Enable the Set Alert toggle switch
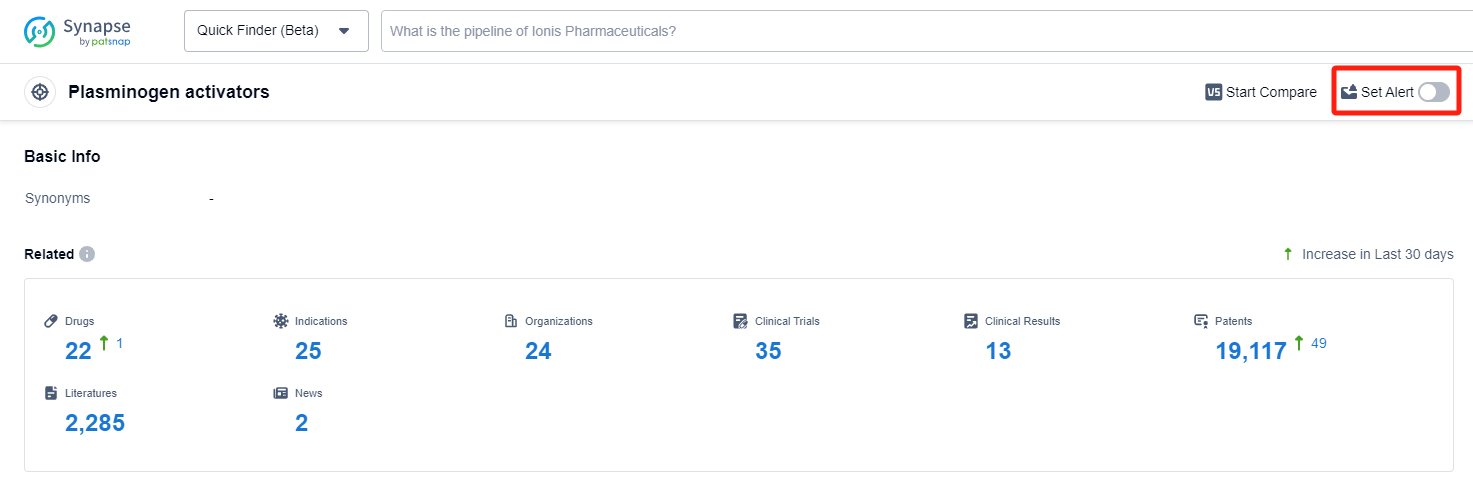The image size is (1473, 483). (x=1433, y=92)
